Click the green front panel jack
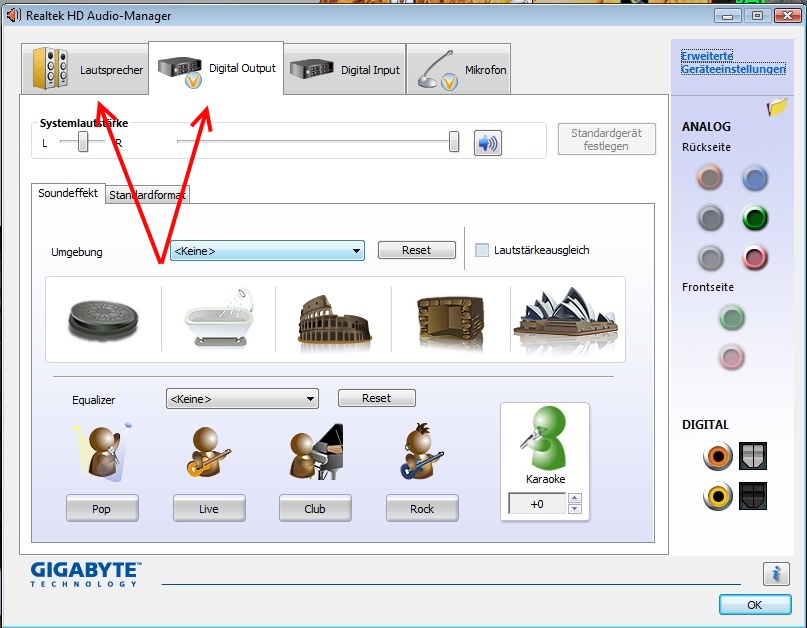The width and height of the screenshot is (807, 628). (731, 317)
